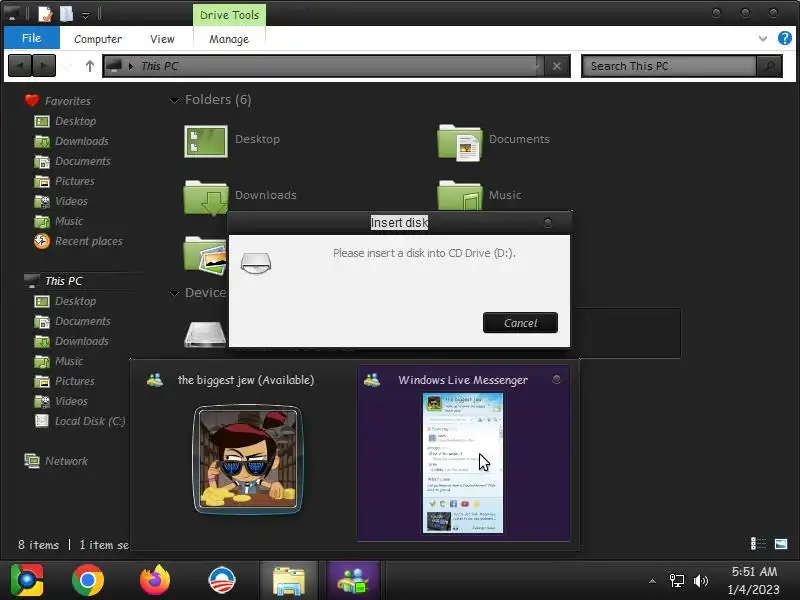Select the Music folder icon
This screenshot has width=800, height=600.
tap(460, 195)
